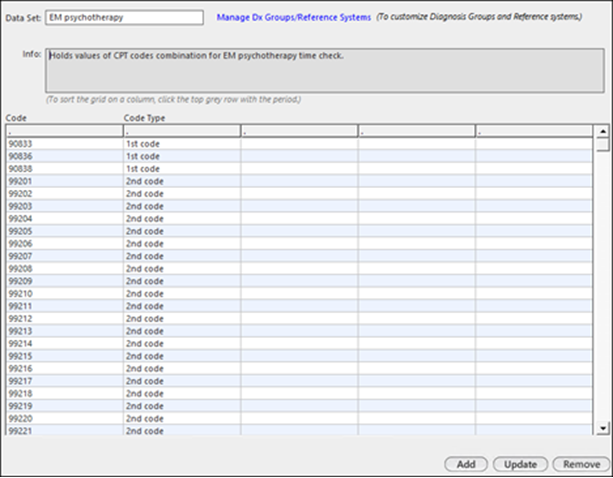Open Manage Dx Groups/Reference Systems link
Screen dimensions: 613x478
[294, 17]
